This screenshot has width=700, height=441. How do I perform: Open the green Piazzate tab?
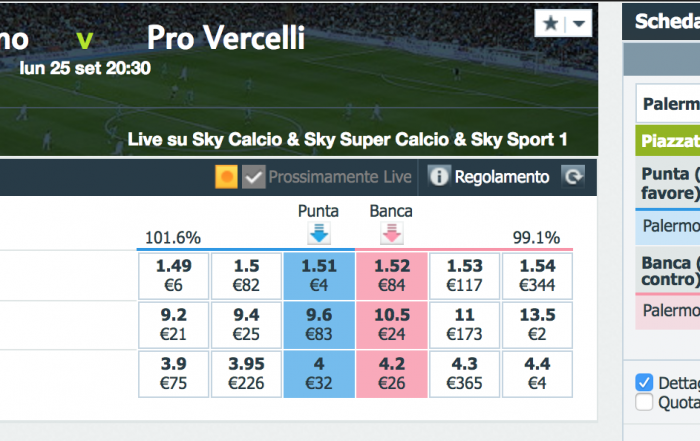click(x=668, y=141)
